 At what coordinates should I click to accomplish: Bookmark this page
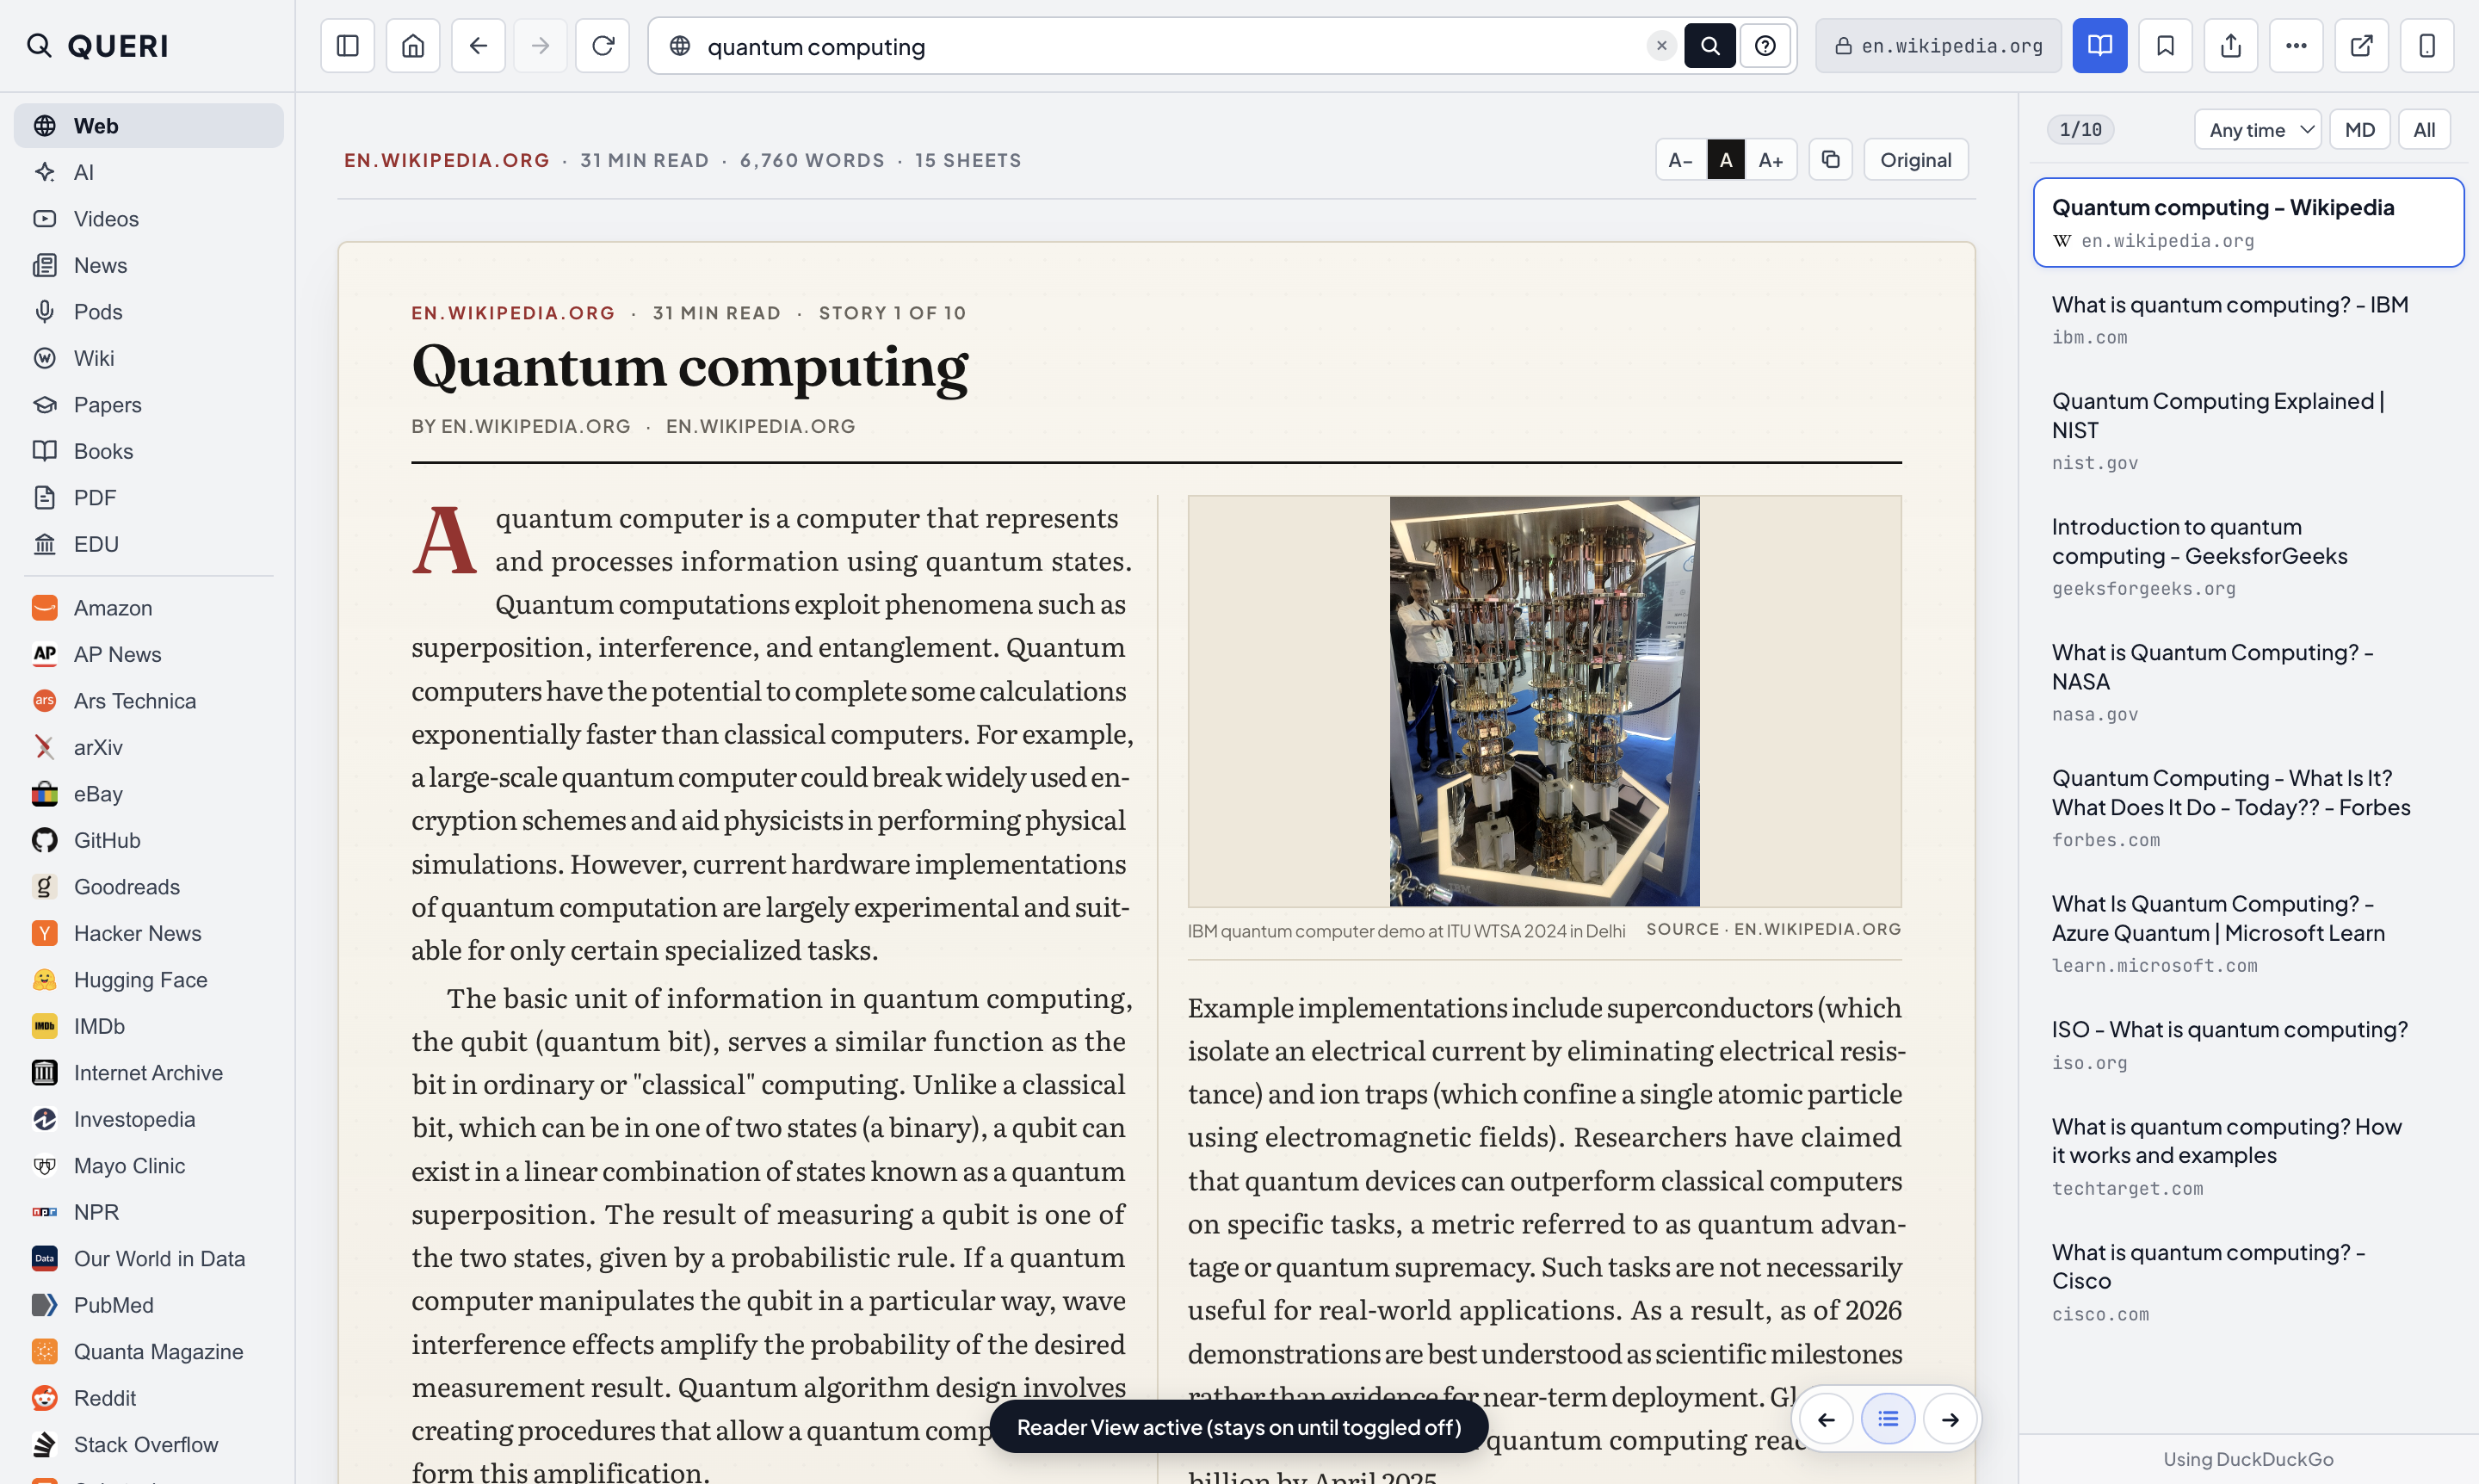pos(2165,46)
